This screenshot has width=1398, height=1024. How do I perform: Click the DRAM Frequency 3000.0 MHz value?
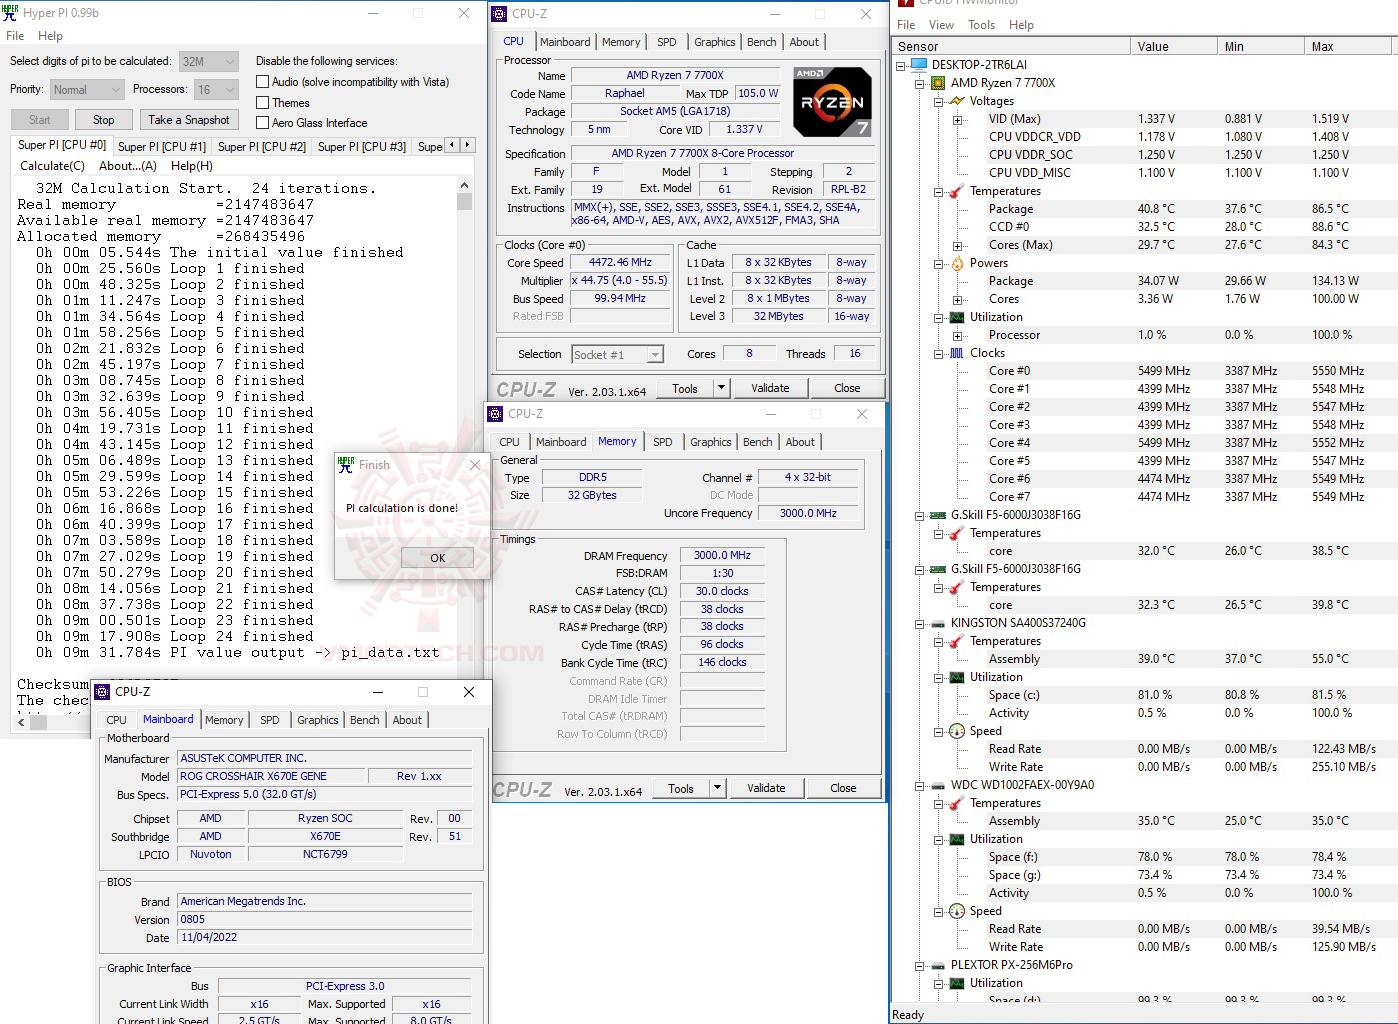click(722, 555)
